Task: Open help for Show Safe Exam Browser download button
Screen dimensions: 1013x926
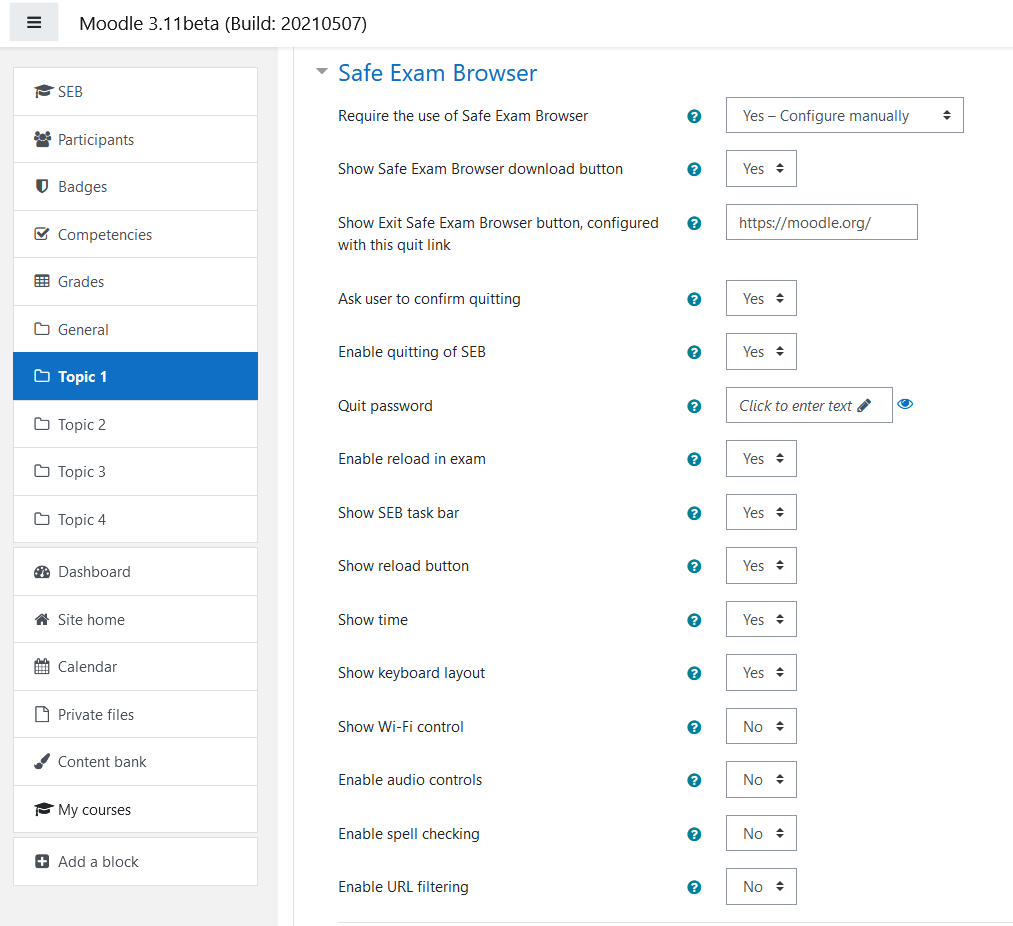Action: (x=694, y=169)
